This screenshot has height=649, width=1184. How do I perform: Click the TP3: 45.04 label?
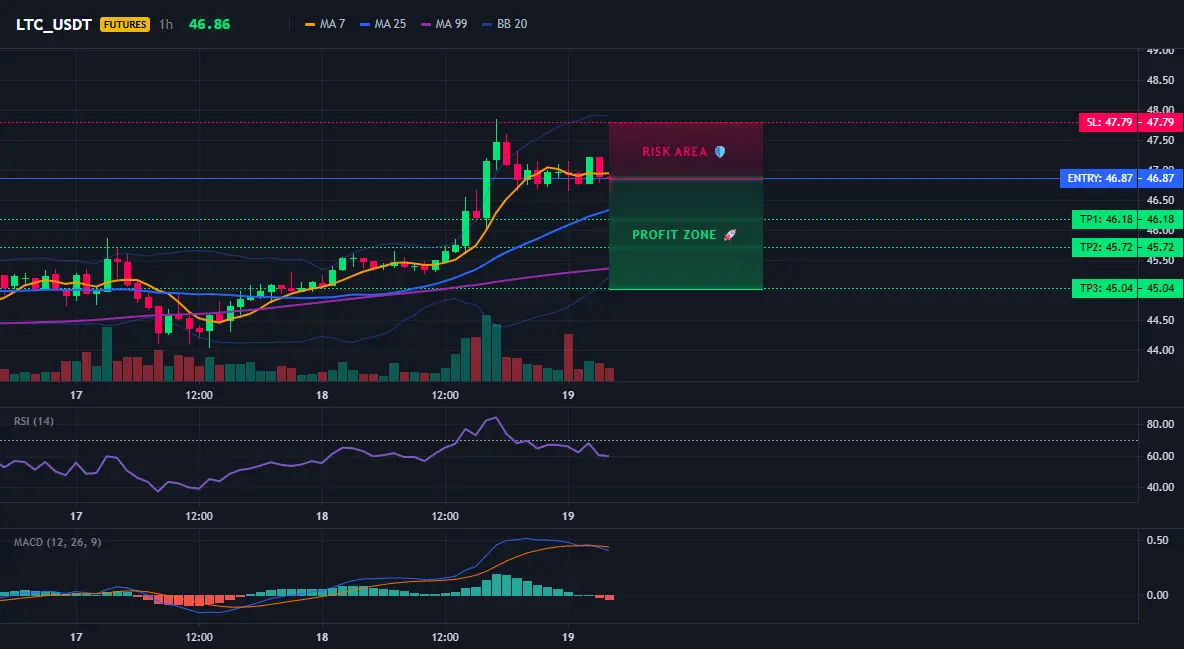coord(1105,288)
